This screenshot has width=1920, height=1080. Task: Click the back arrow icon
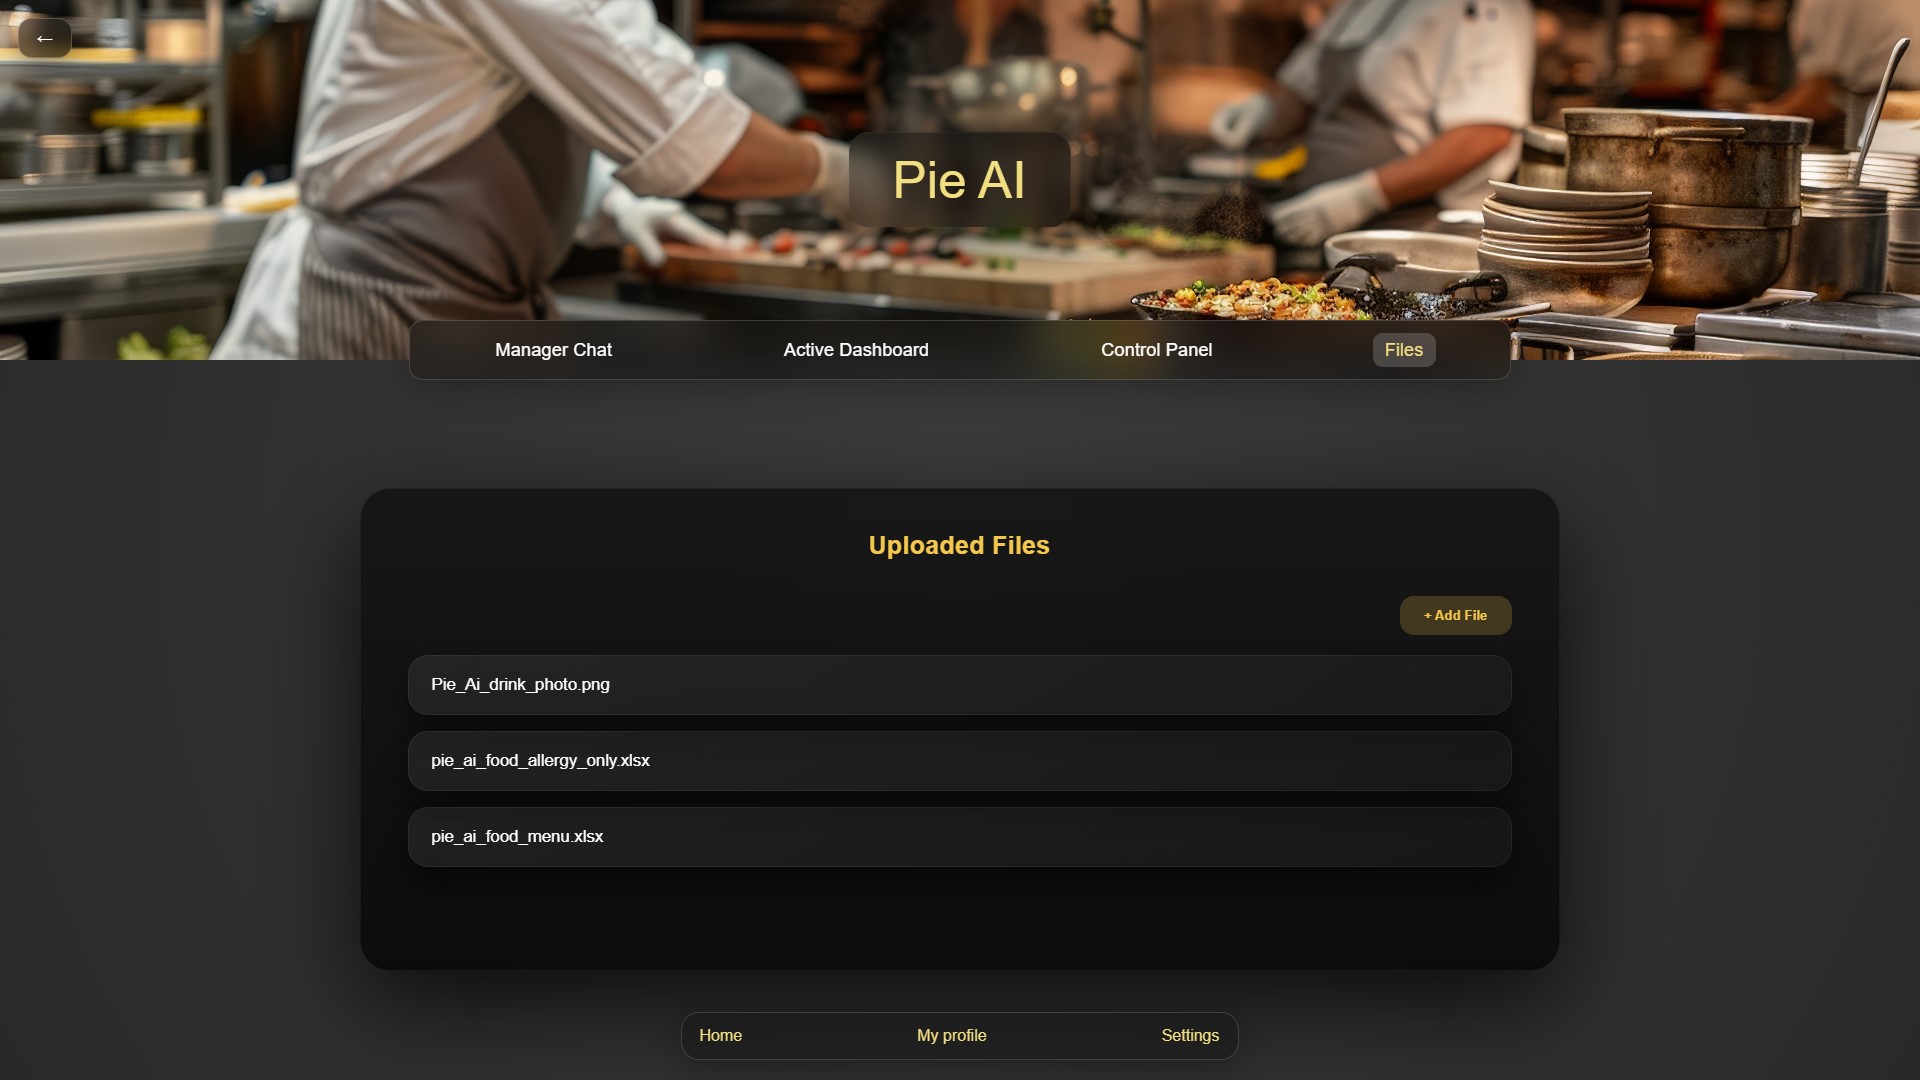point(44,38)
